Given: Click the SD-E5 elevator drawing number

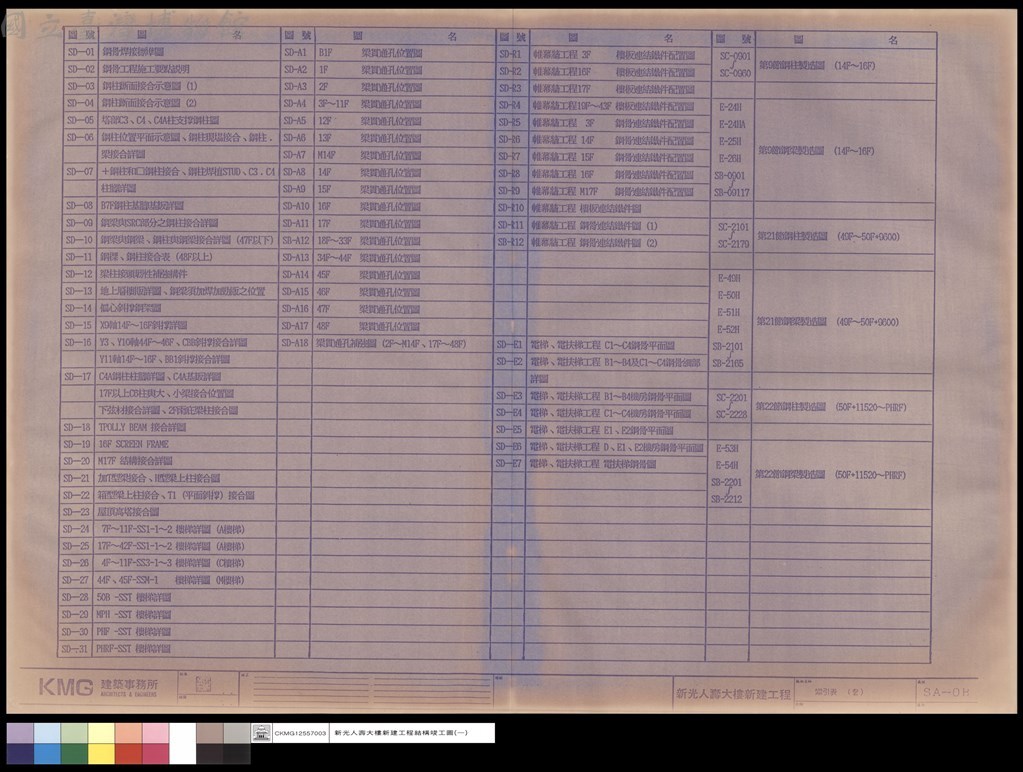Looking at the screenshot, I should pyautogui.click(x=509, y=429).
